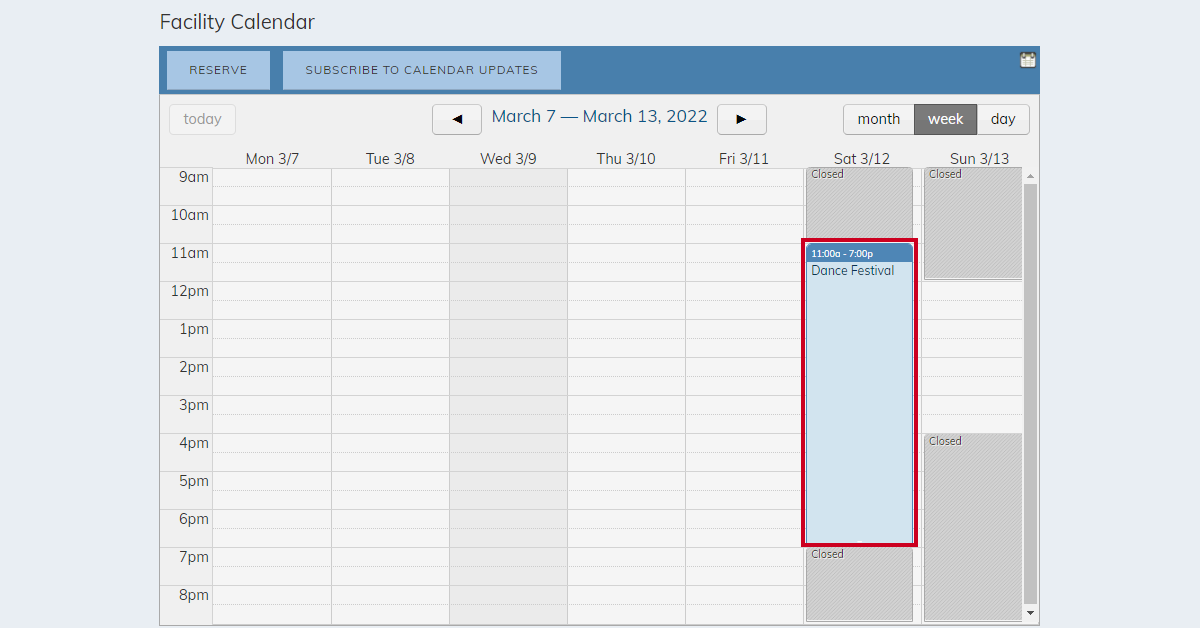Screen dimensions: 1200x628
Task: Click the 9am time label
Action: point(194,177)
